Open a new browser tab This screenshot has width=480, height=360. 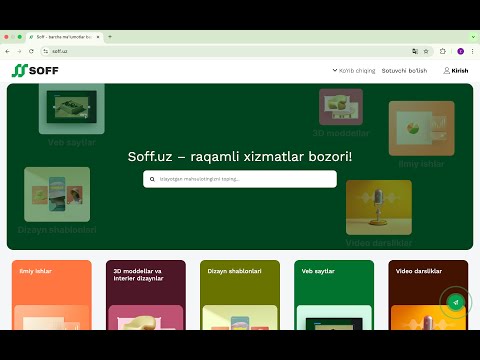pyautogui.click(x=110, y=37)
